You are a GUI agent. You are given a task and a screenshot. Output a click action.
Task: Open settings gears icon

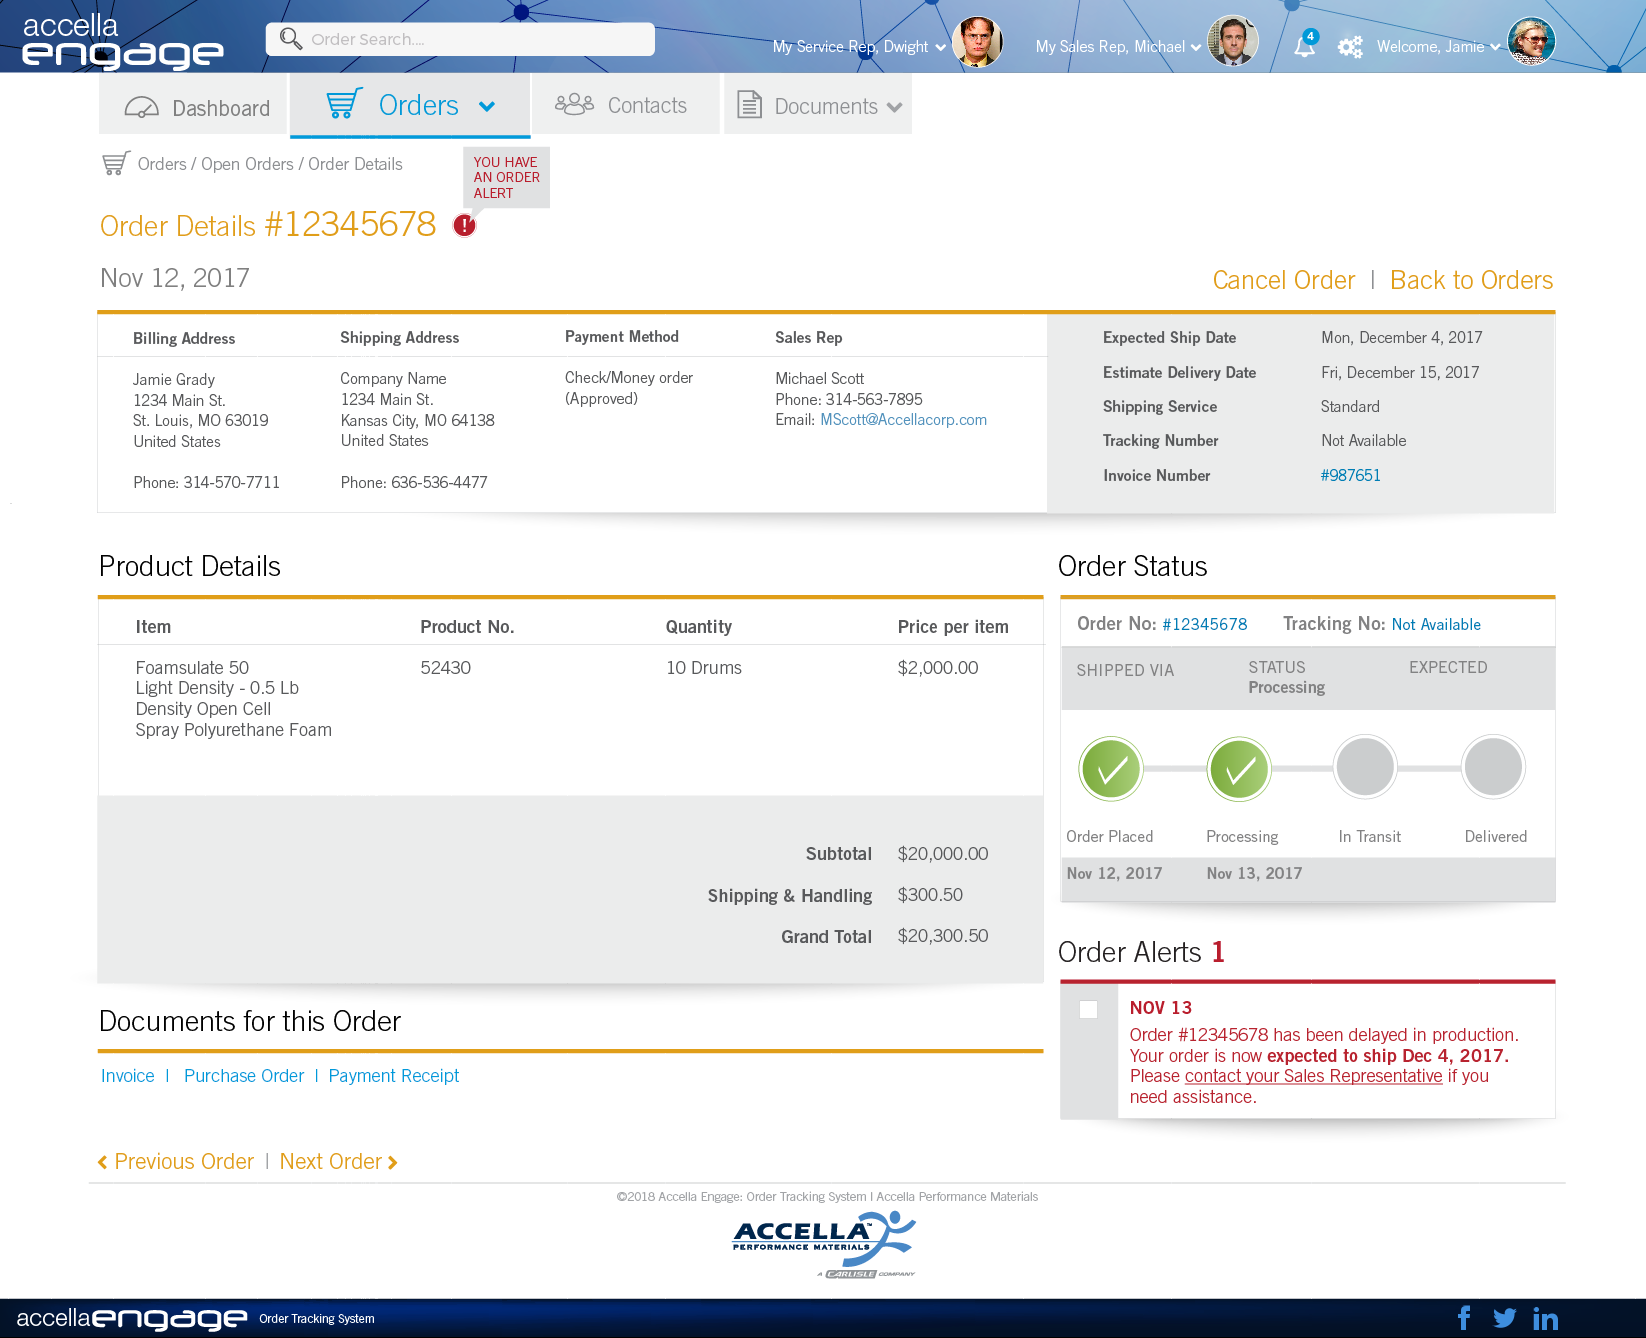(x=1350, y=47)
